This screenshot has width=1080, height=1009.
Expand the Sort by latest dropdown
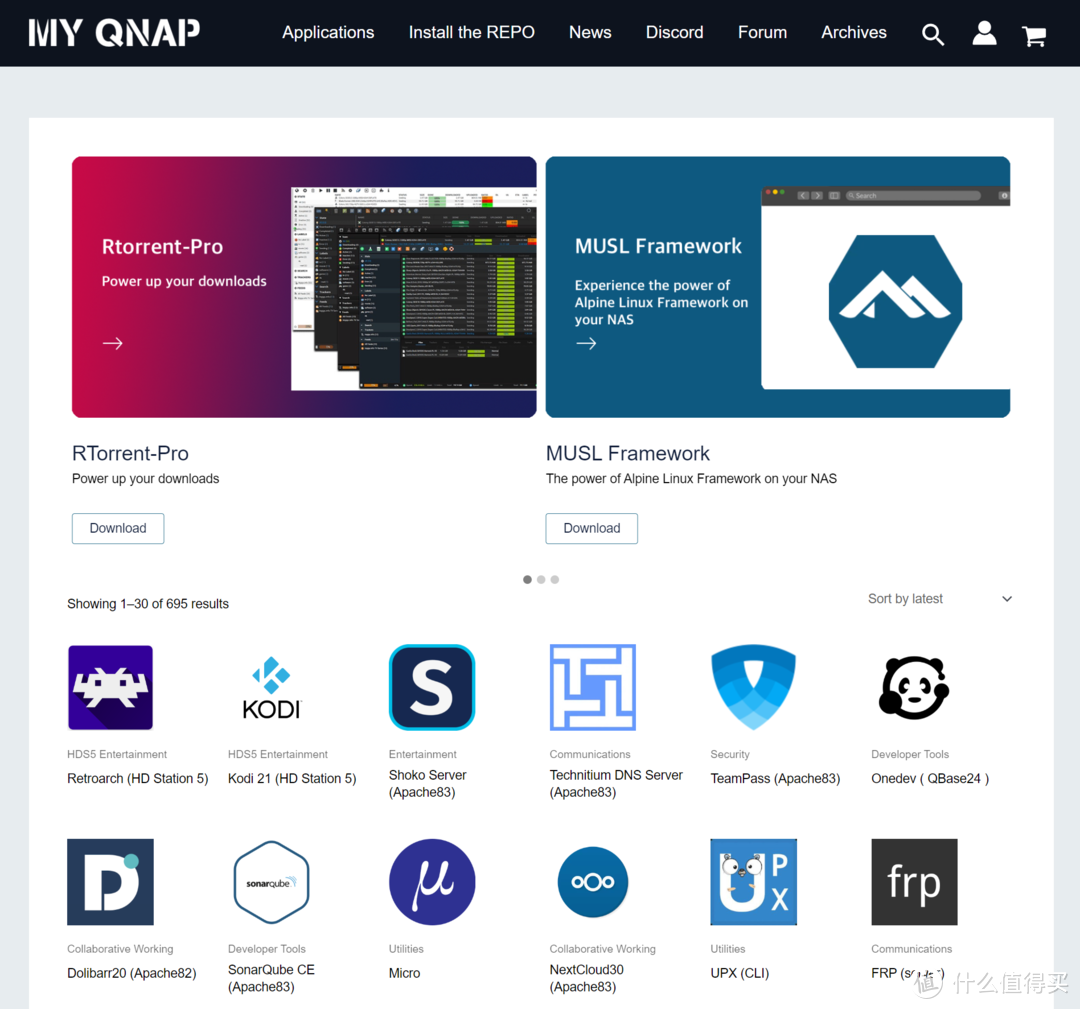(939, 599)
